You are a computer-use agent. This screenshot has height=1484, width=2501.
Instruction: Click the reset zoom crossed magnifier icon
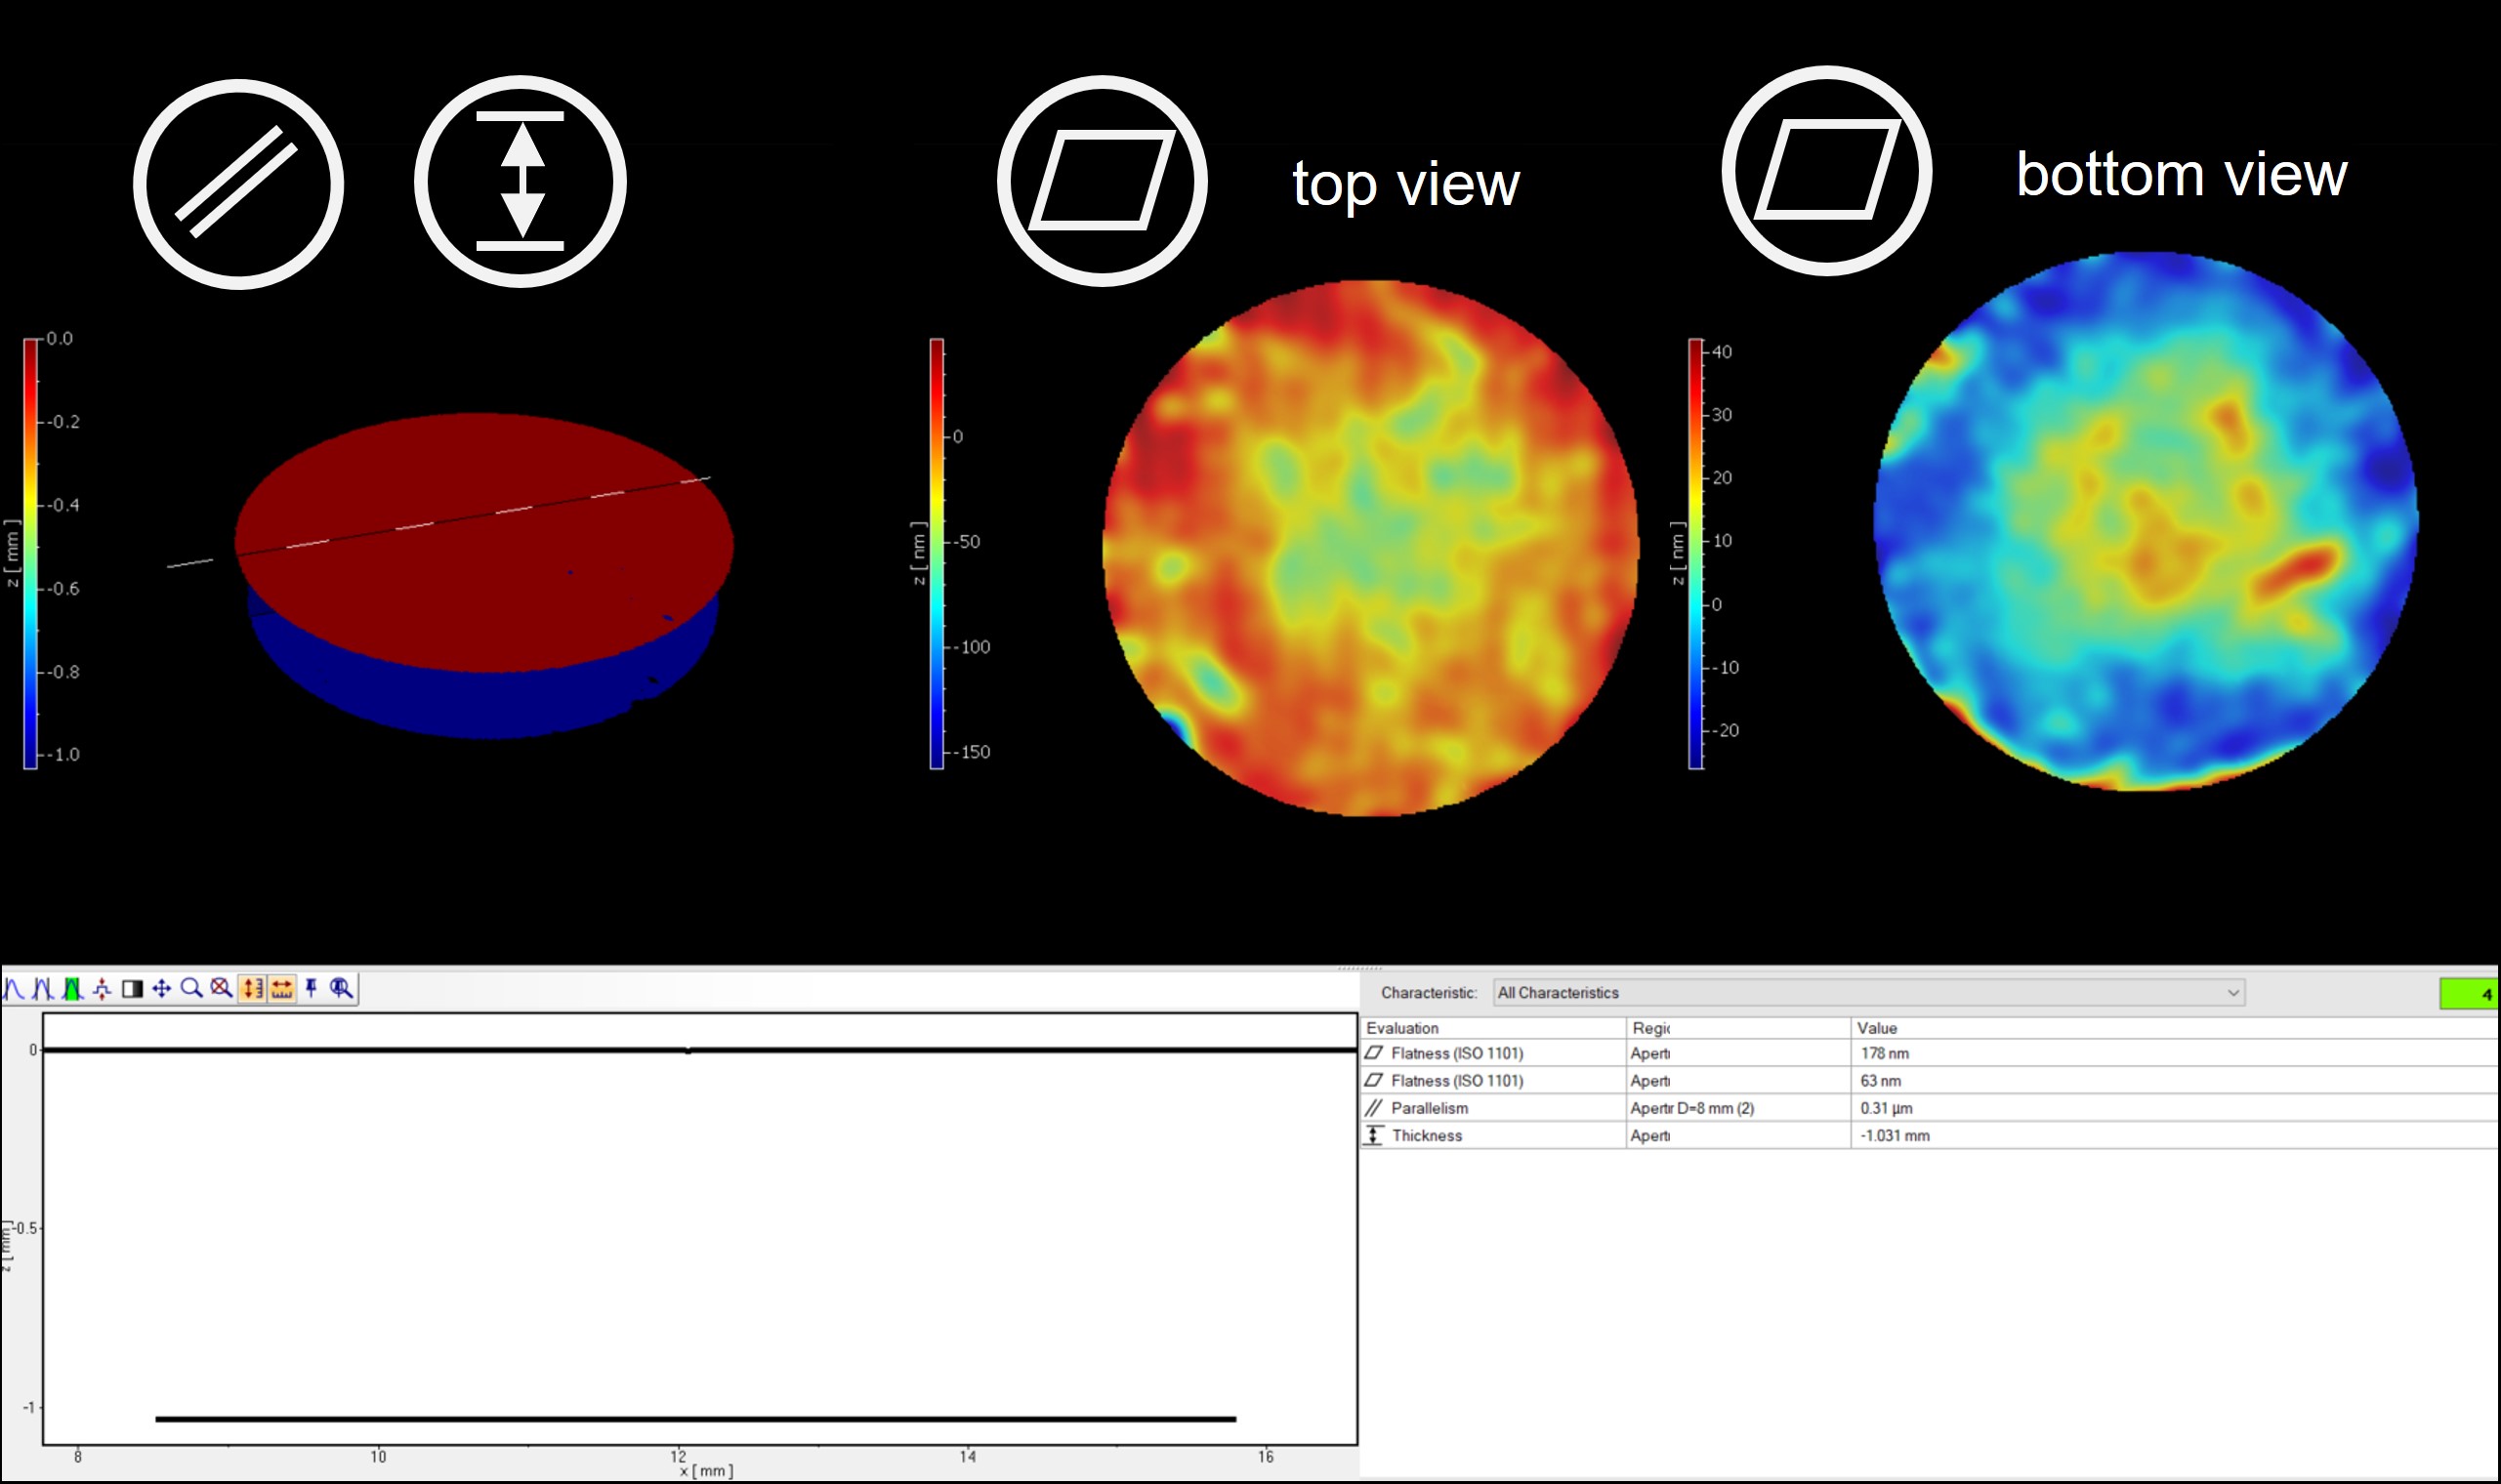click(x=221, y=989)
